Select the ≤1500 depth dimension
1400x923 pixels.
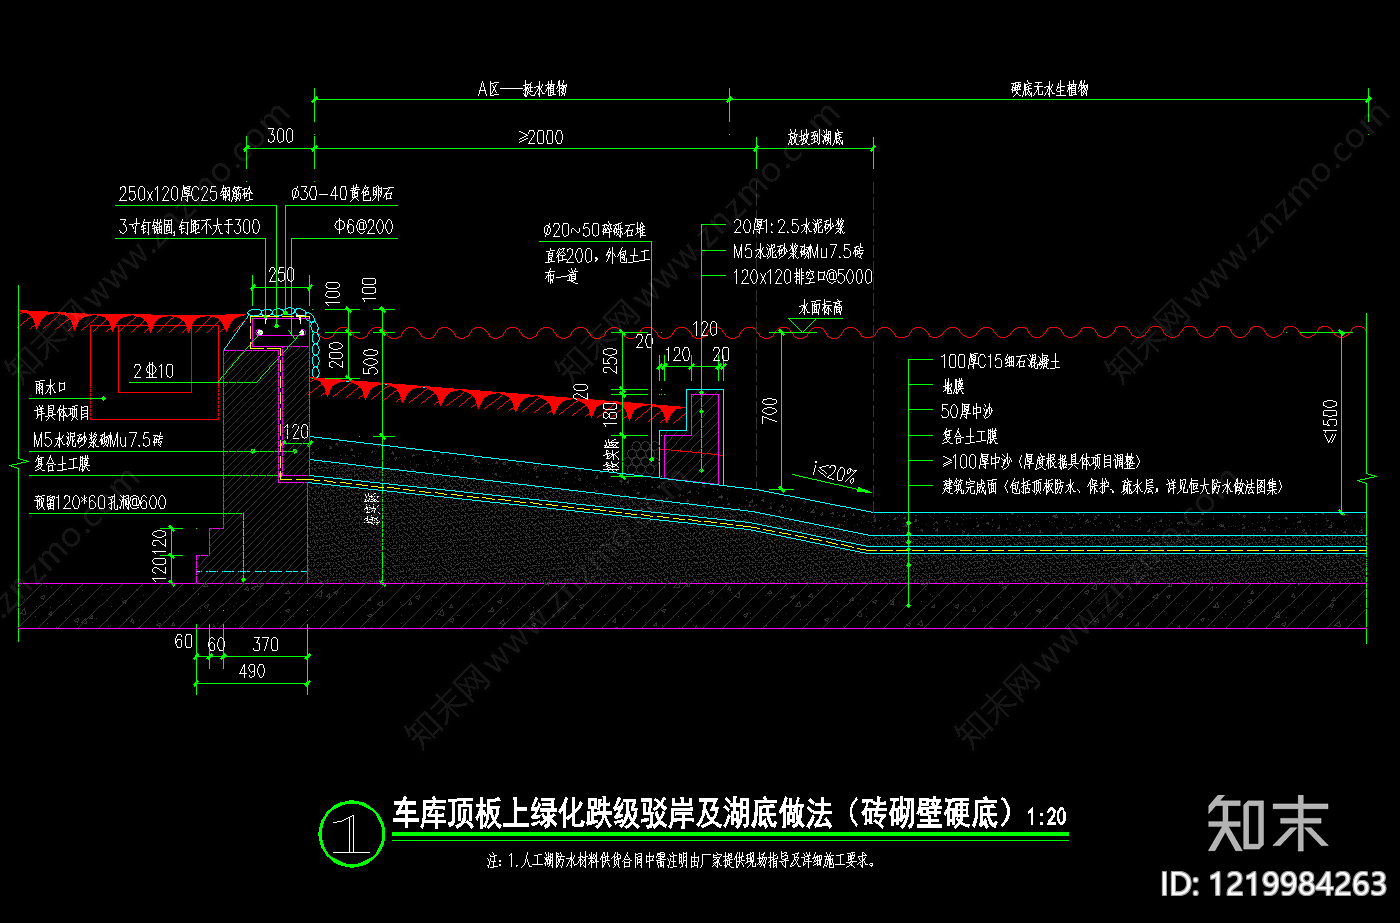(x=1331, y=421)
